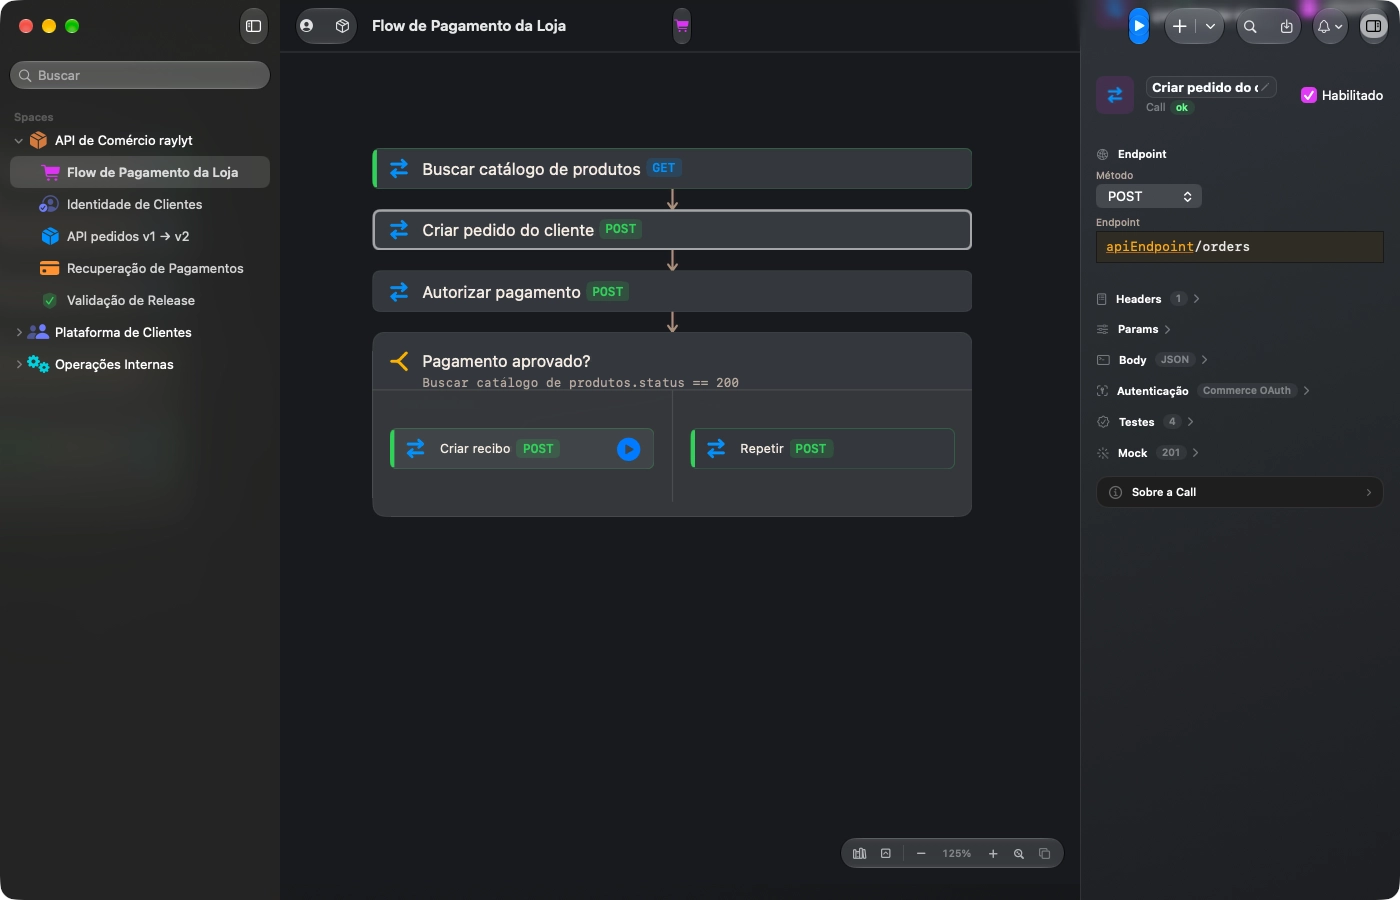1400x900 pixels.
Task: Expand the Testes section
Action: pos(1146,422)
